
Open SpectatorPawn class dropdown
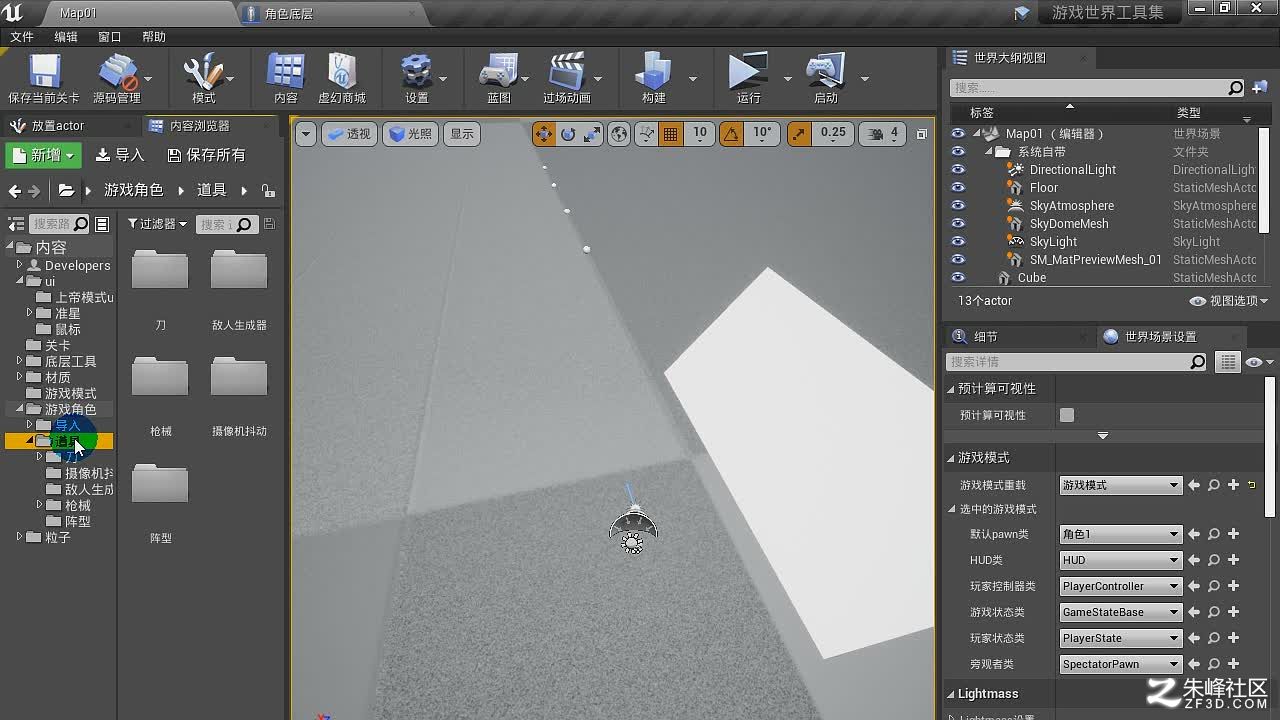coord(1120,664)
